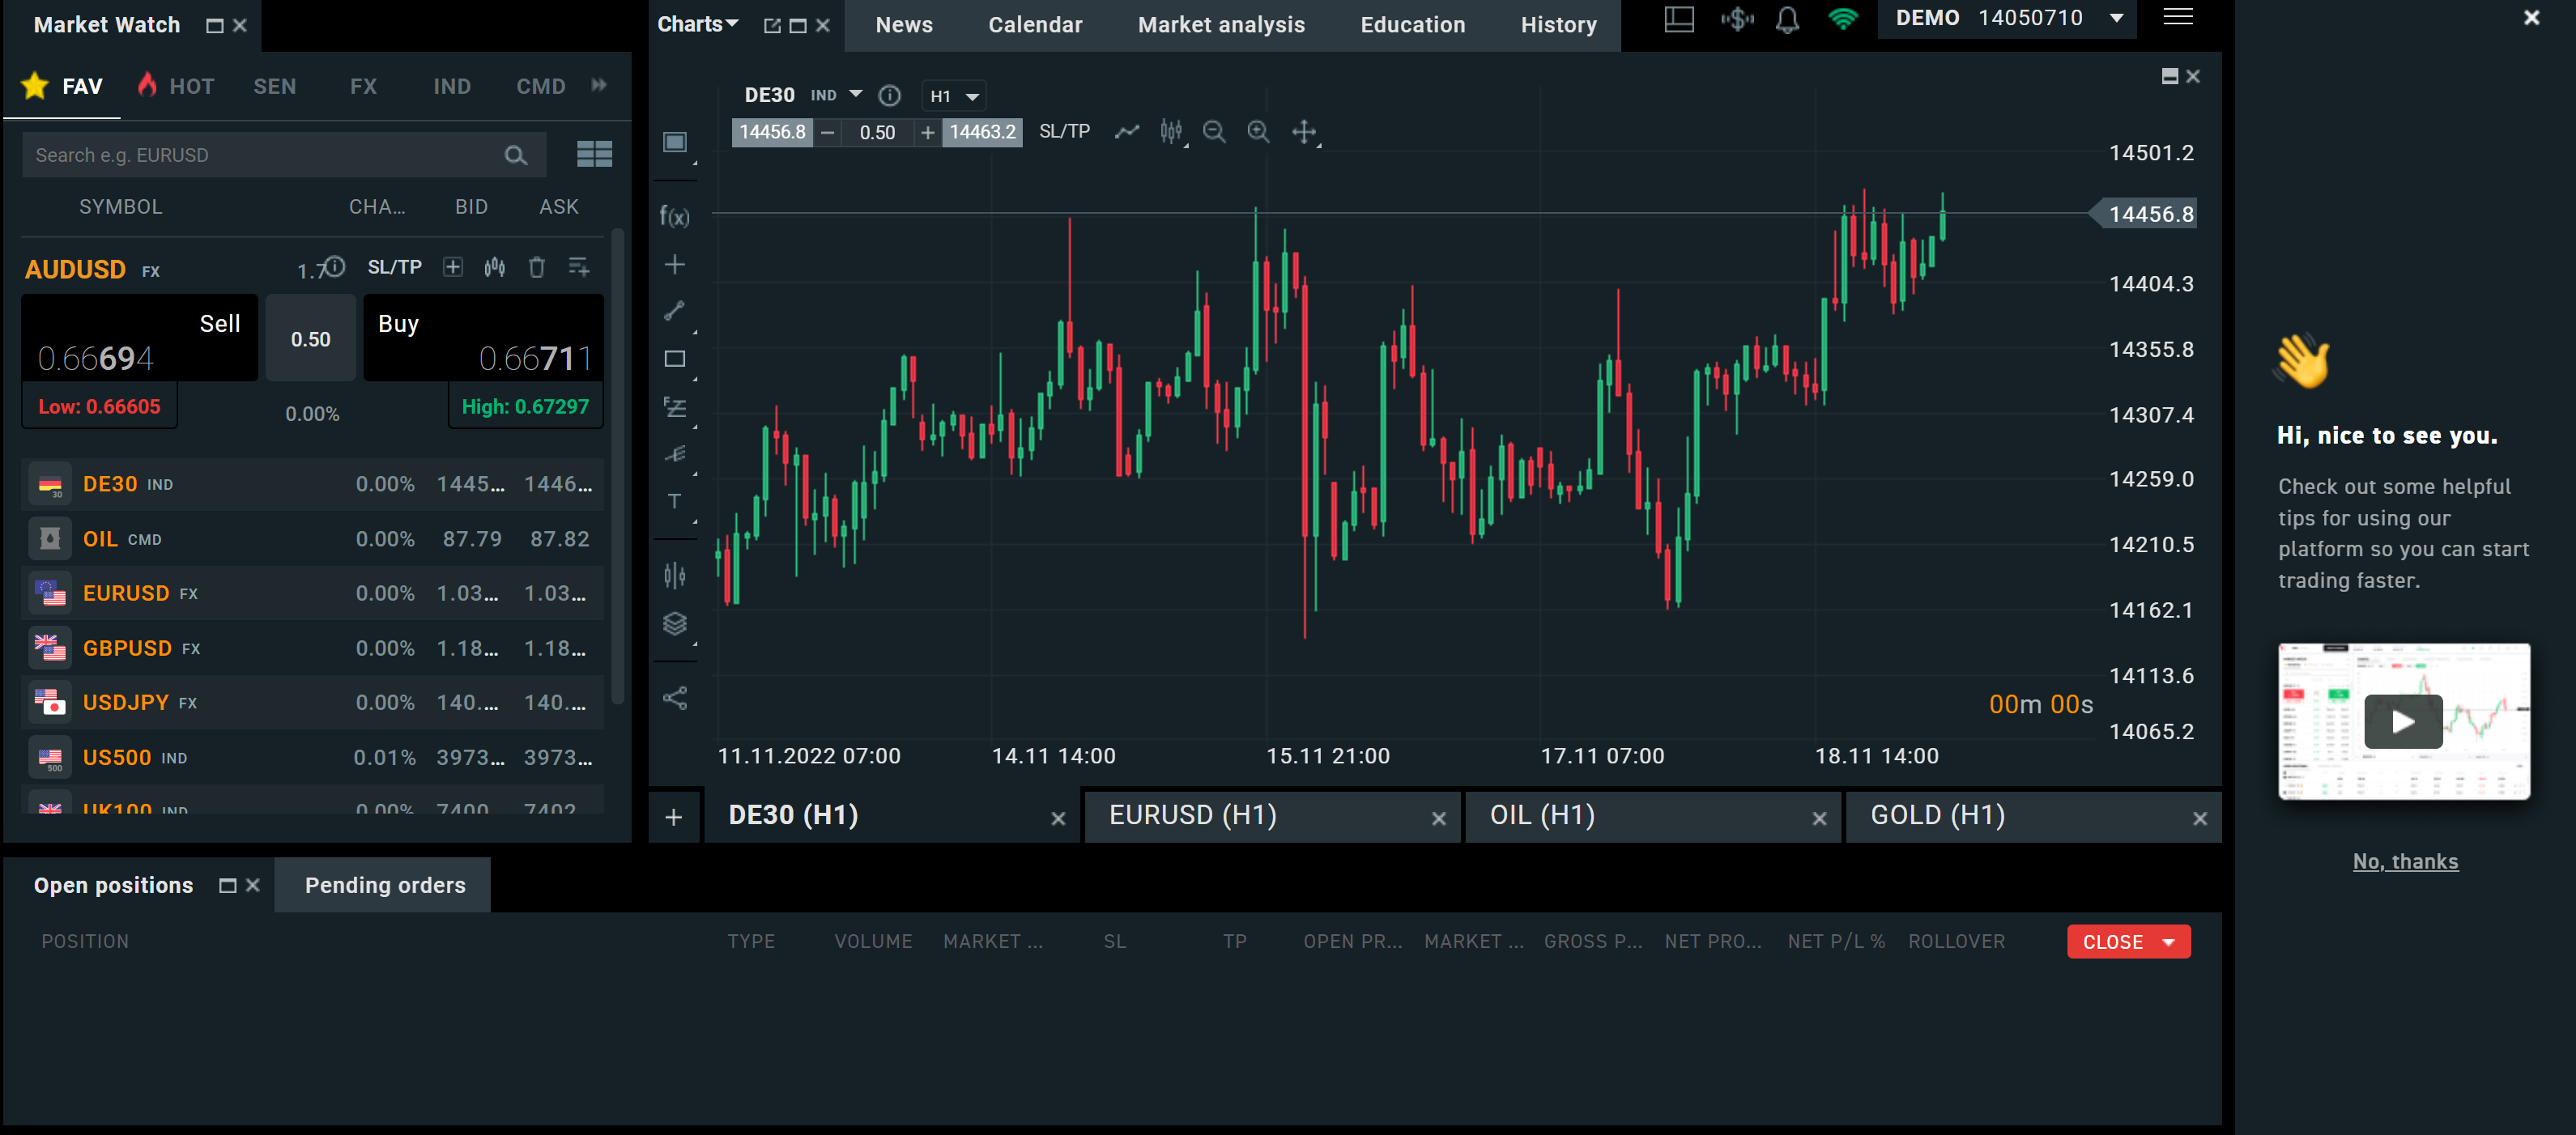
Task: Check the connection status wifi icon
Action: click(x=1842, y=19)
